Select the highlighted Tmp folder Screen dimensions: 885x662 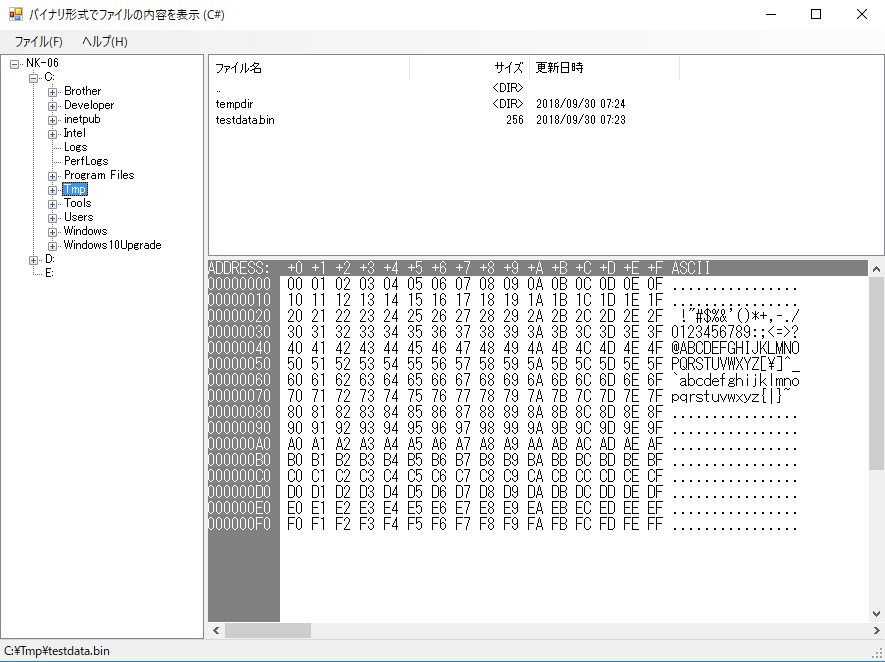75,189
